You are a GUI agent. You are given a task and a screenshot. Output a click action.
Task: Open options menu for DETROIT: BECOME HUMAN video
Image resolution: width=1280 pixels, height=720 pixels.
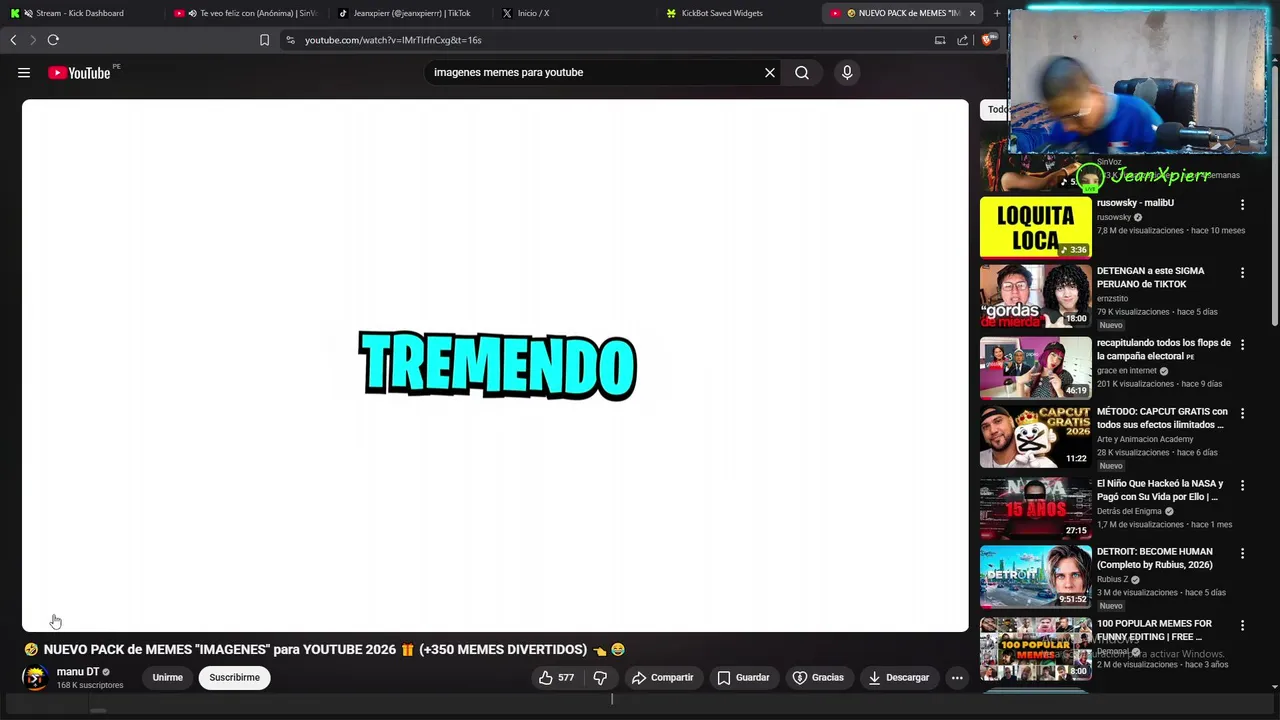[1242, 553]
